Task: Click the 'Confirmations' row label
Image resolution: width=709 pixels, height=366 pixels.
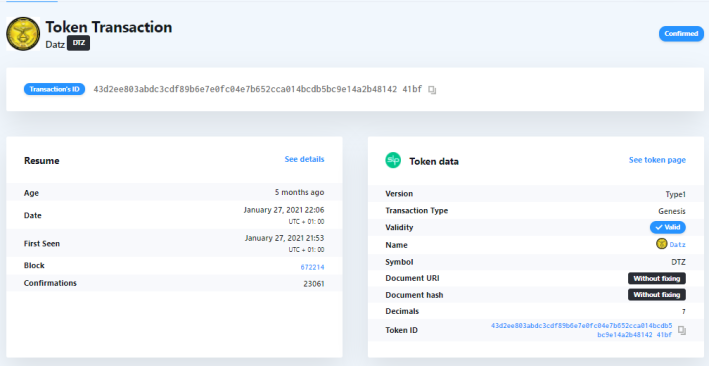Action: pos(50,283)
